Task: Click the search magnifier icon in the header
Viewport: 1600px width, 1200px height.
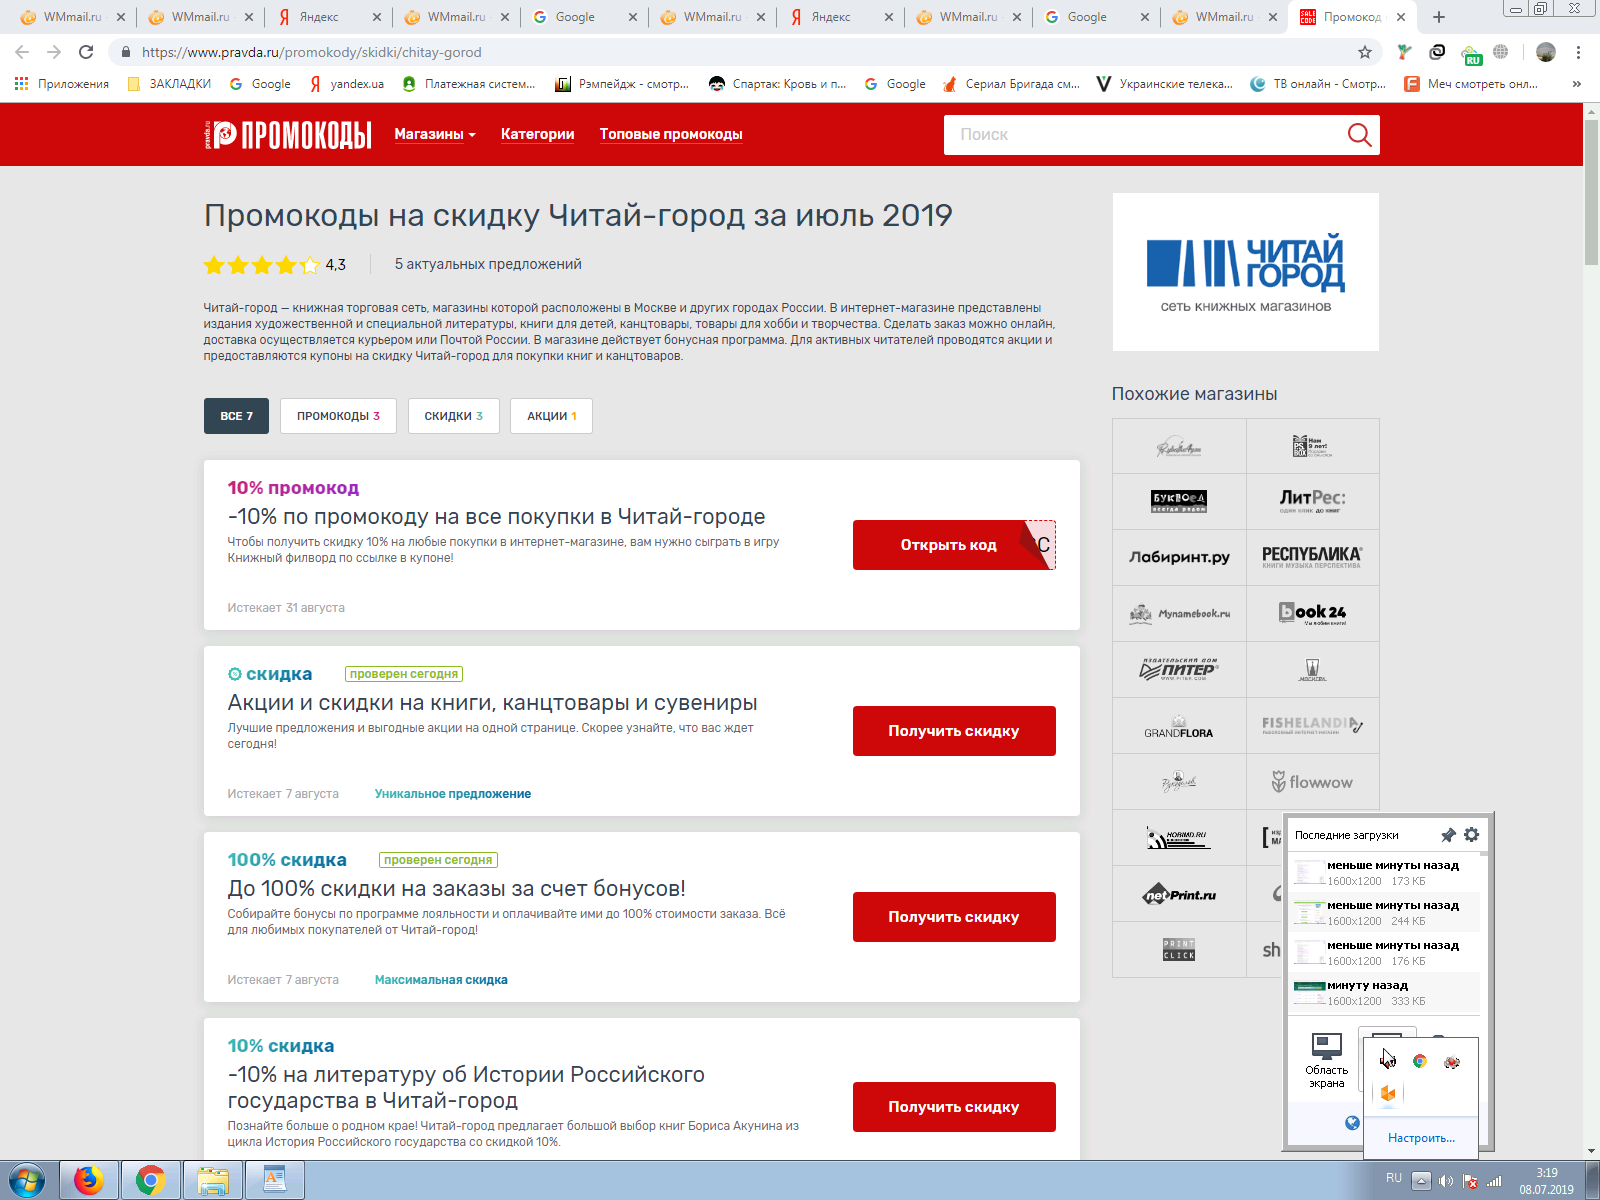Action: 1359,134
